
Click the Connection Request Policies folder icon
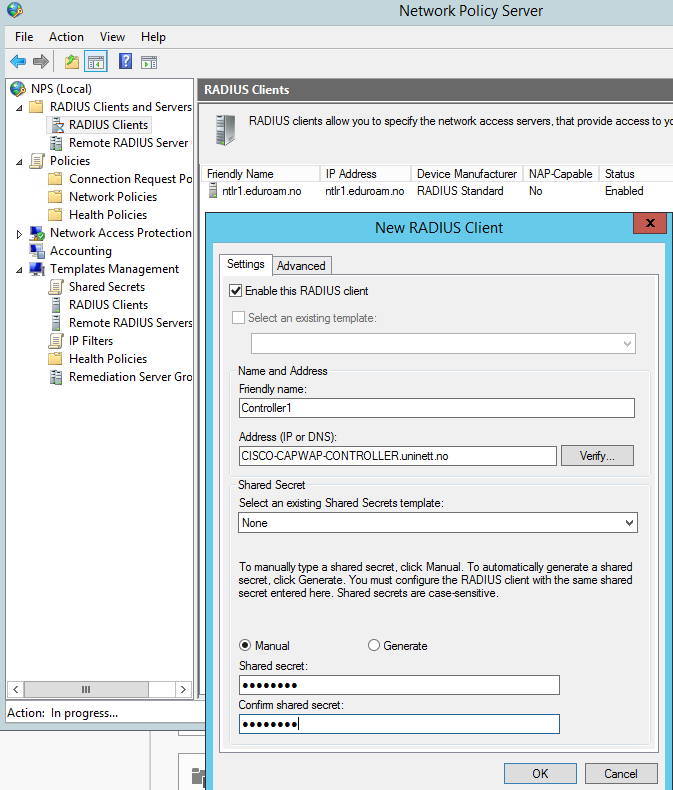point(55,179)
